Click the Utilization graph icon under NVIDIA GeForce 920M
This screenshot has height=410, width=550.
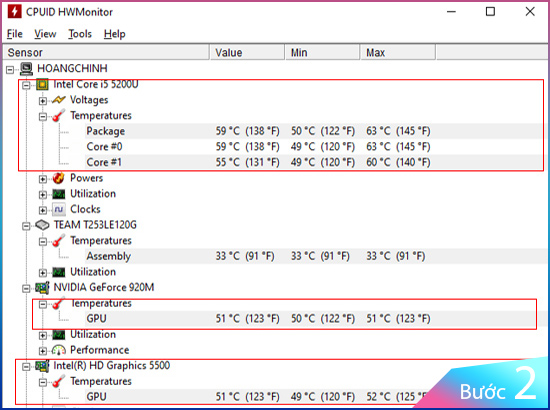[59, 335]
